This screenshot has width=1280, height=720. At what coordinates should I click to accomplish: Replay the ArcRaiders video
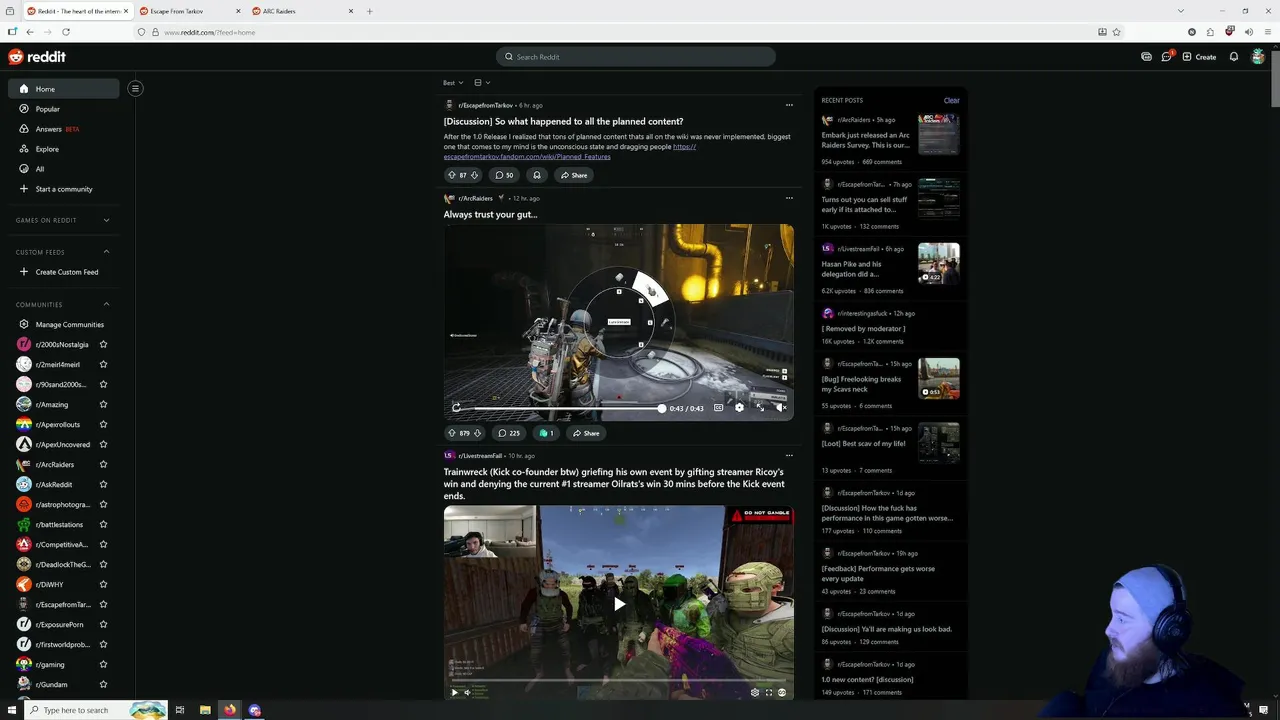tap(456, 408)
